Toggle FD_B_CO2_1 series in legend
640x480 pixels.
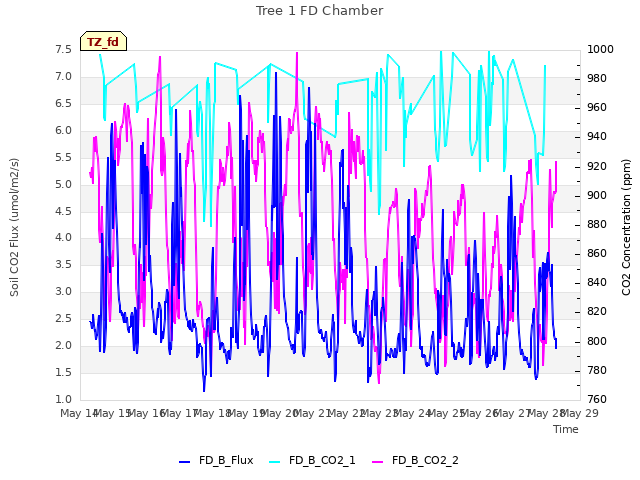click(313, 460)
